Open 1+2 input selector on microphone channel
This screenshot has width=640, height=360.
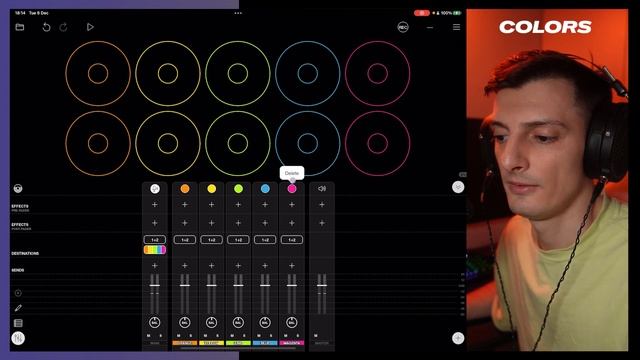pos(155,240)
